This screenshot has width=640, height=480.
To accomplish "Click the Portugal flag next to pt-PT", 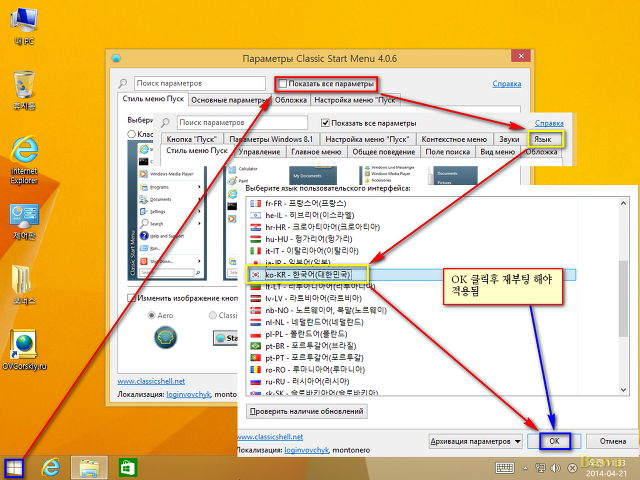I will [256, 358].
